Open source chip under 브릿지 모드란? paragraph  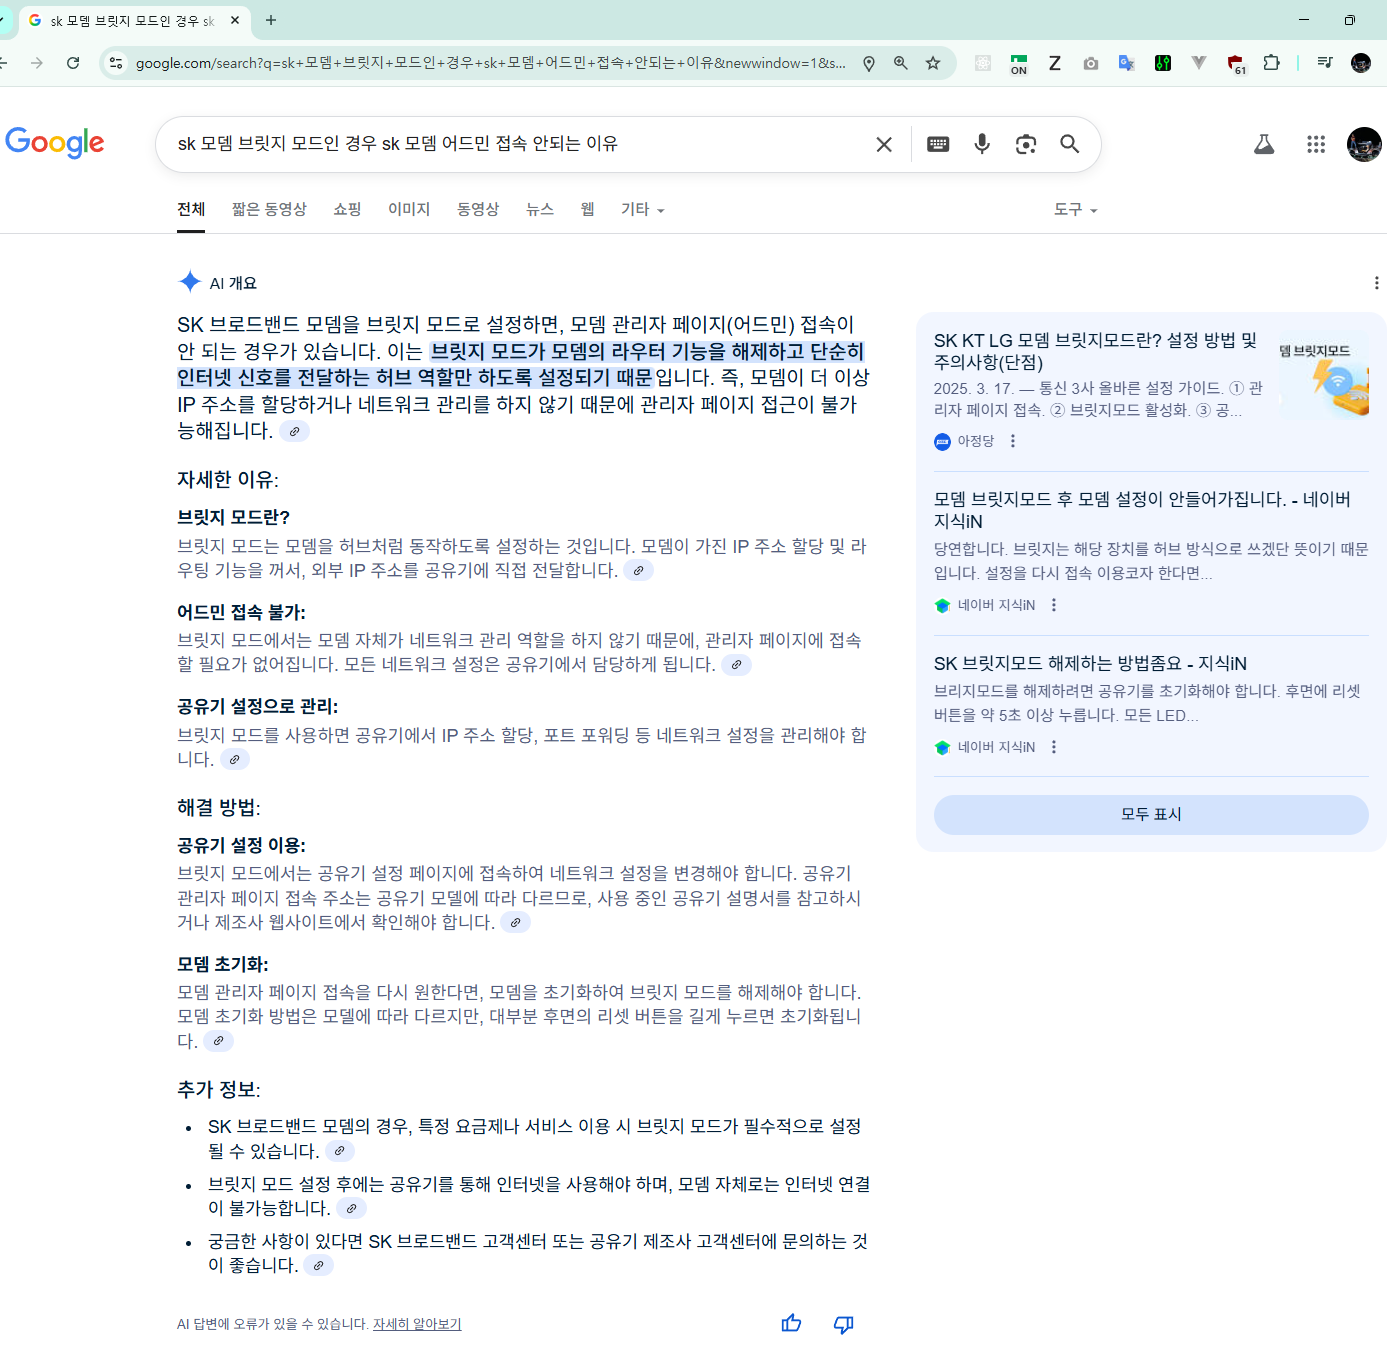638,570
